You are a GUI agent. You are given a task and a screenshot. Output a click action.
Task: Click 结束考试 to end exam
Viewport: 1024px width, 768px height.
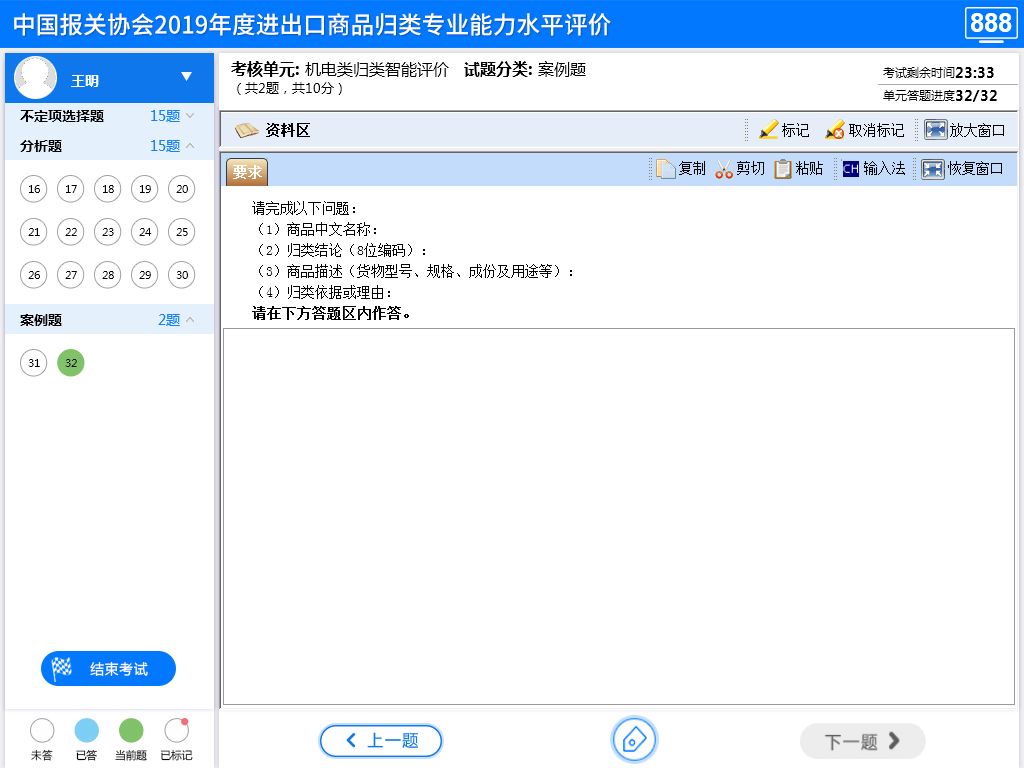click(x=108, y=668)
